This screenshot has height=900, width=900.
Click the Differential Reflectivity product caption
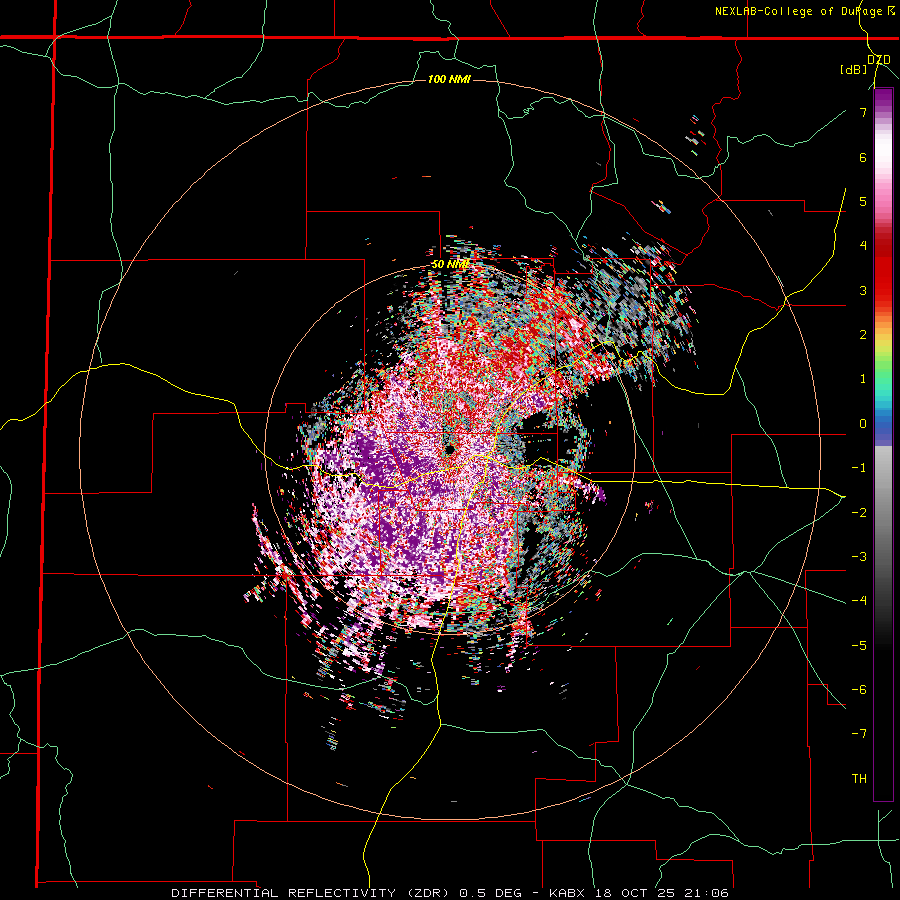pos(449,893)
